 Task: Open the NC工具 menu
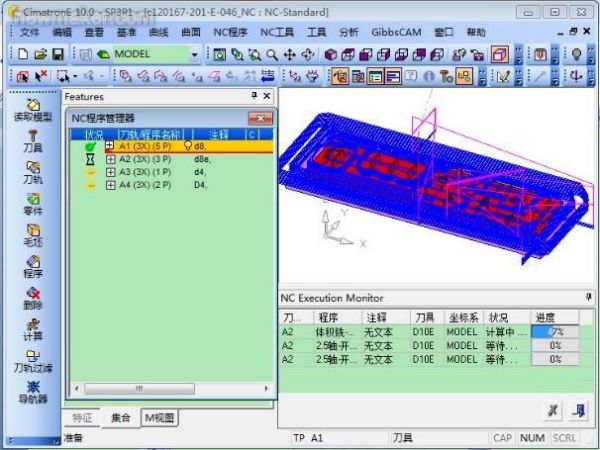pos(277,33)
